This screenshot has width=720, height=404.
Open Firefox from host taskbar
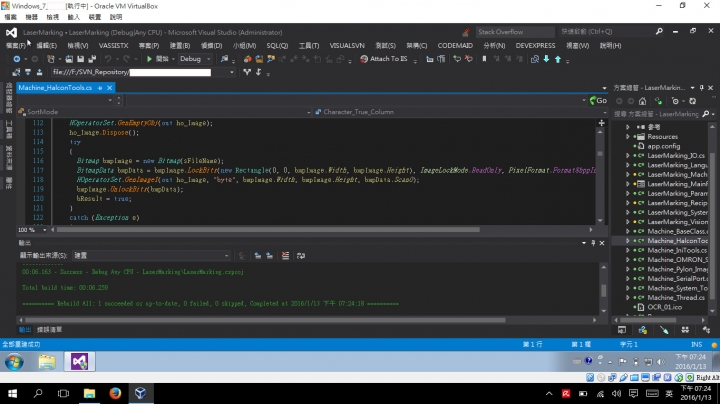[x=115, y=393]
